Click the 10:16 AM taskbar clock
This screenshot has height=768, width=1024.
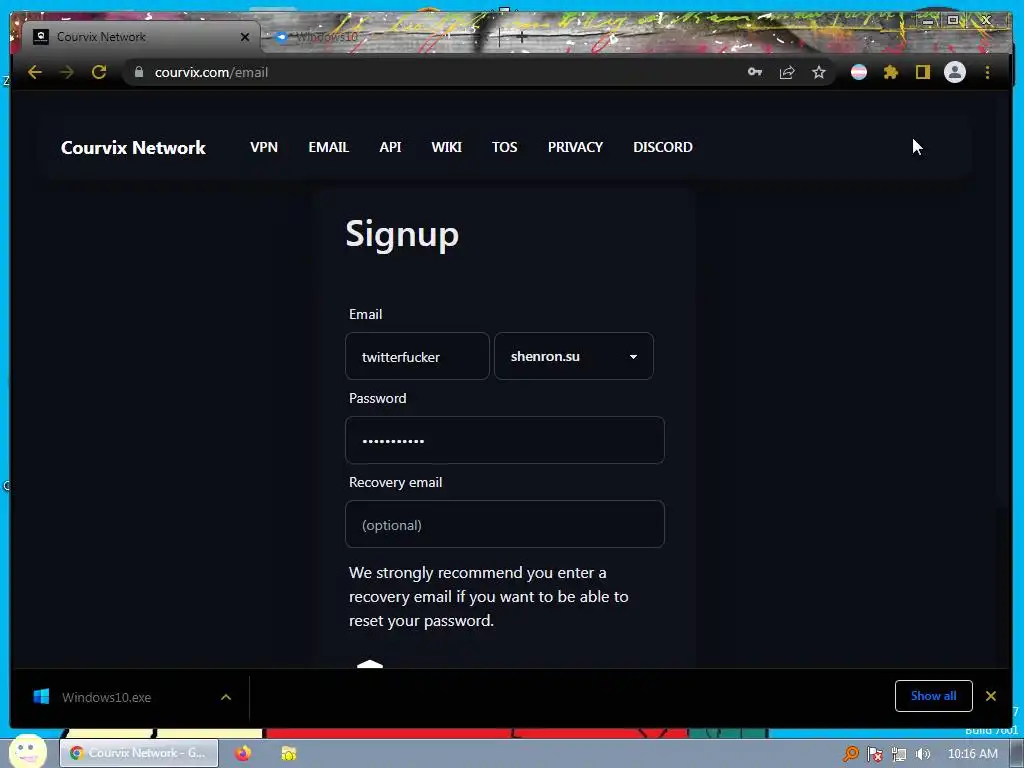click(x=972, y=754)
